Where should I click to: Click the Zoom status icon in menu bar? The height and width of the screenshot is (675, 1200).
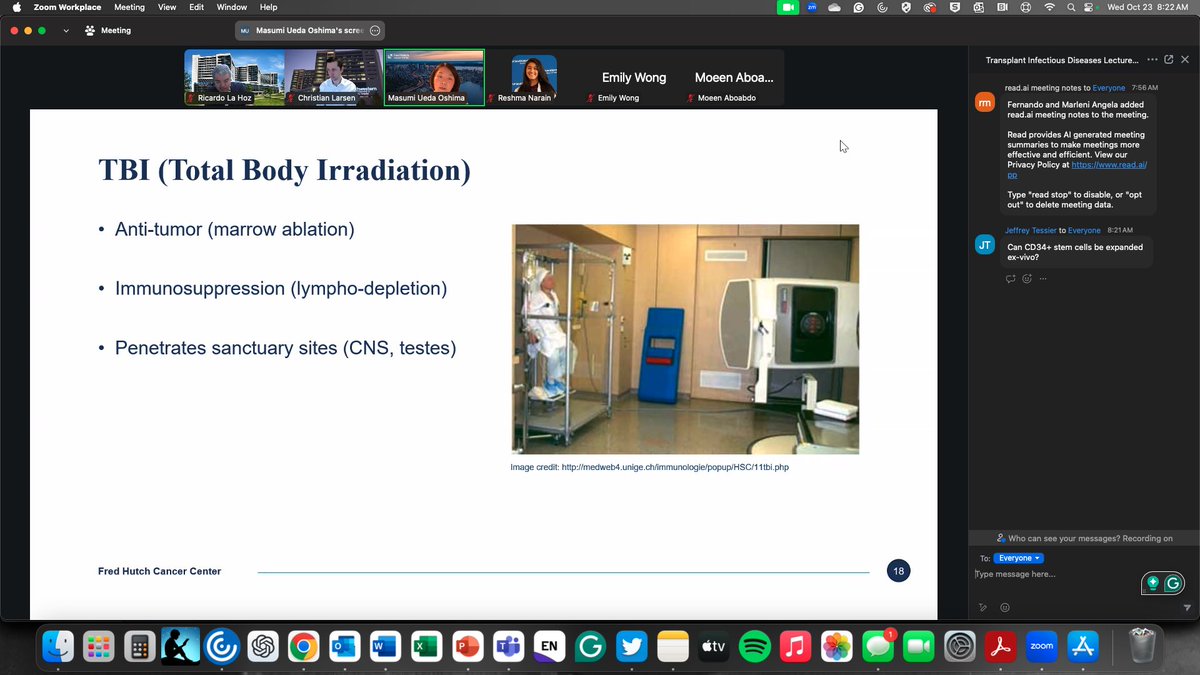tap(812, 7)
